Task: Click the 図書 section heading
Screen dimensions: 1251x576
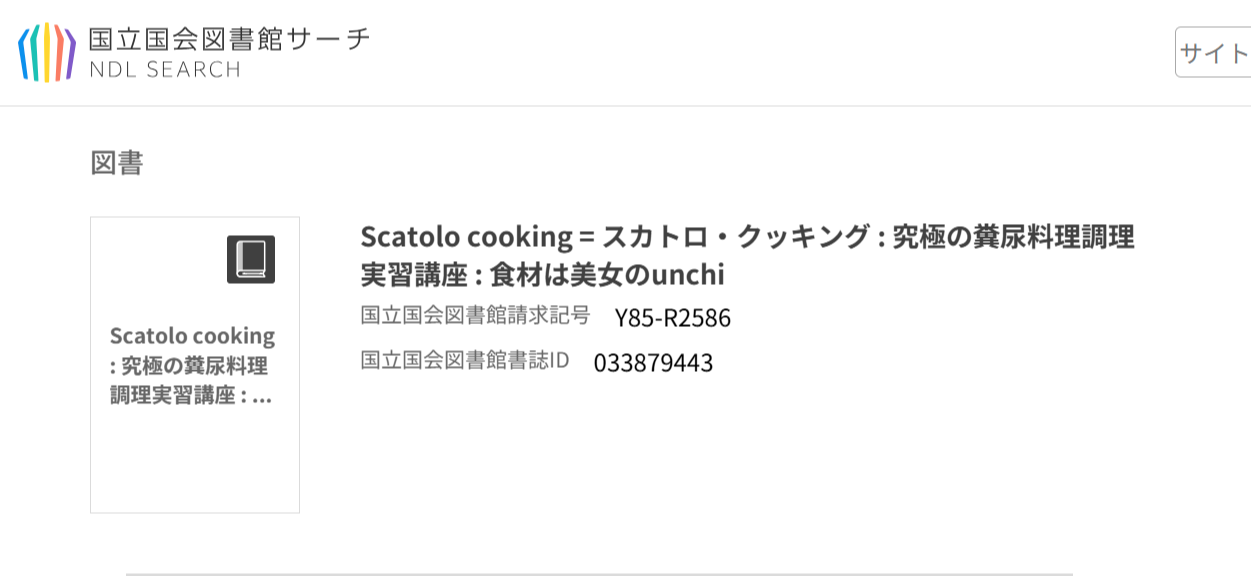Action: click(x=117, y=163)
